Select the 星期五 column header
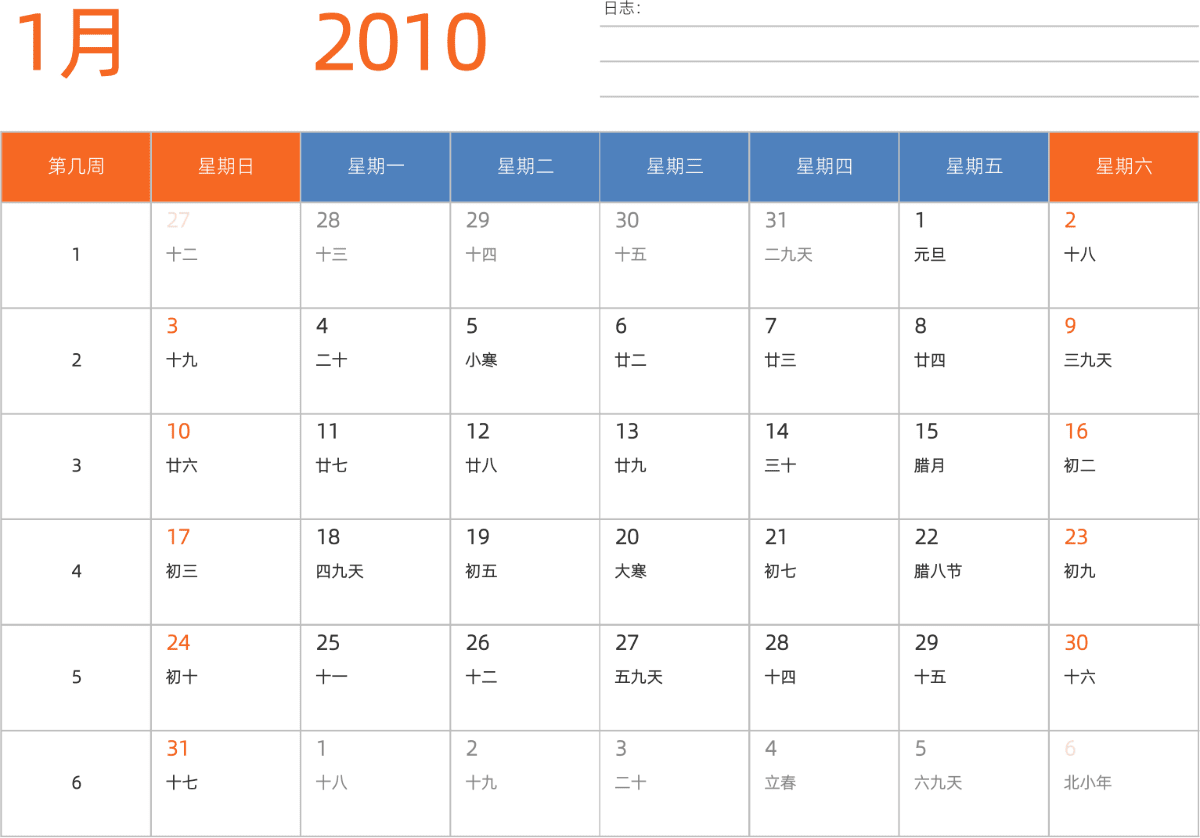Viewport: 1200px width, 838px height. [974, 167]
